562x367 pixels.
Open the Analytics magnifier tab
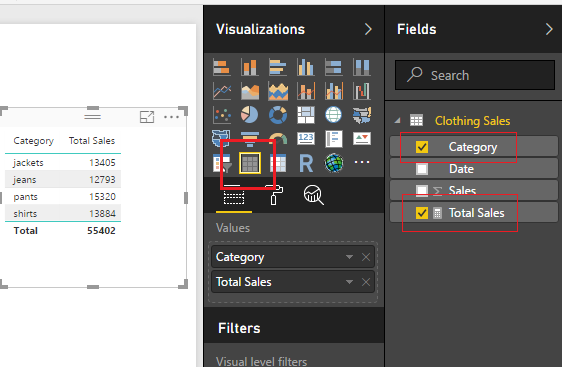tap(314, 195)
